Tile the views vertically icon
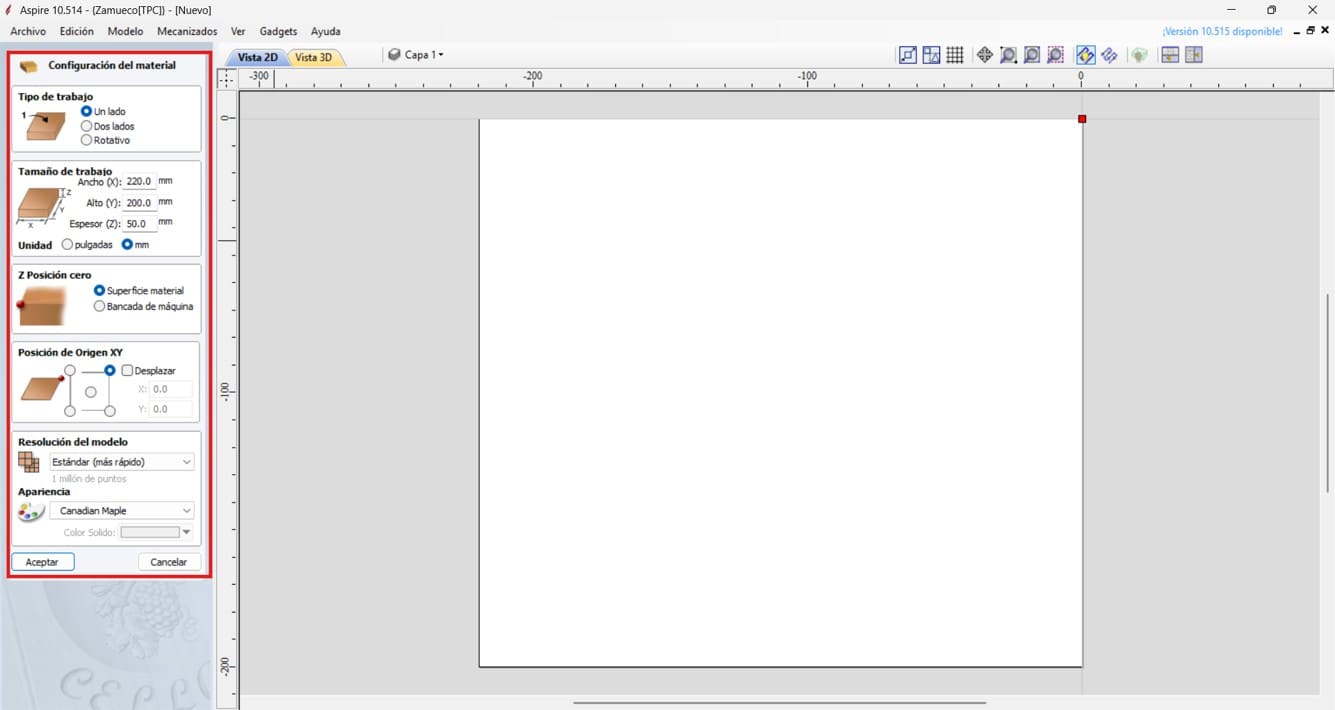Viewport: 1335px width, 710px height. tap(1193, 55)
